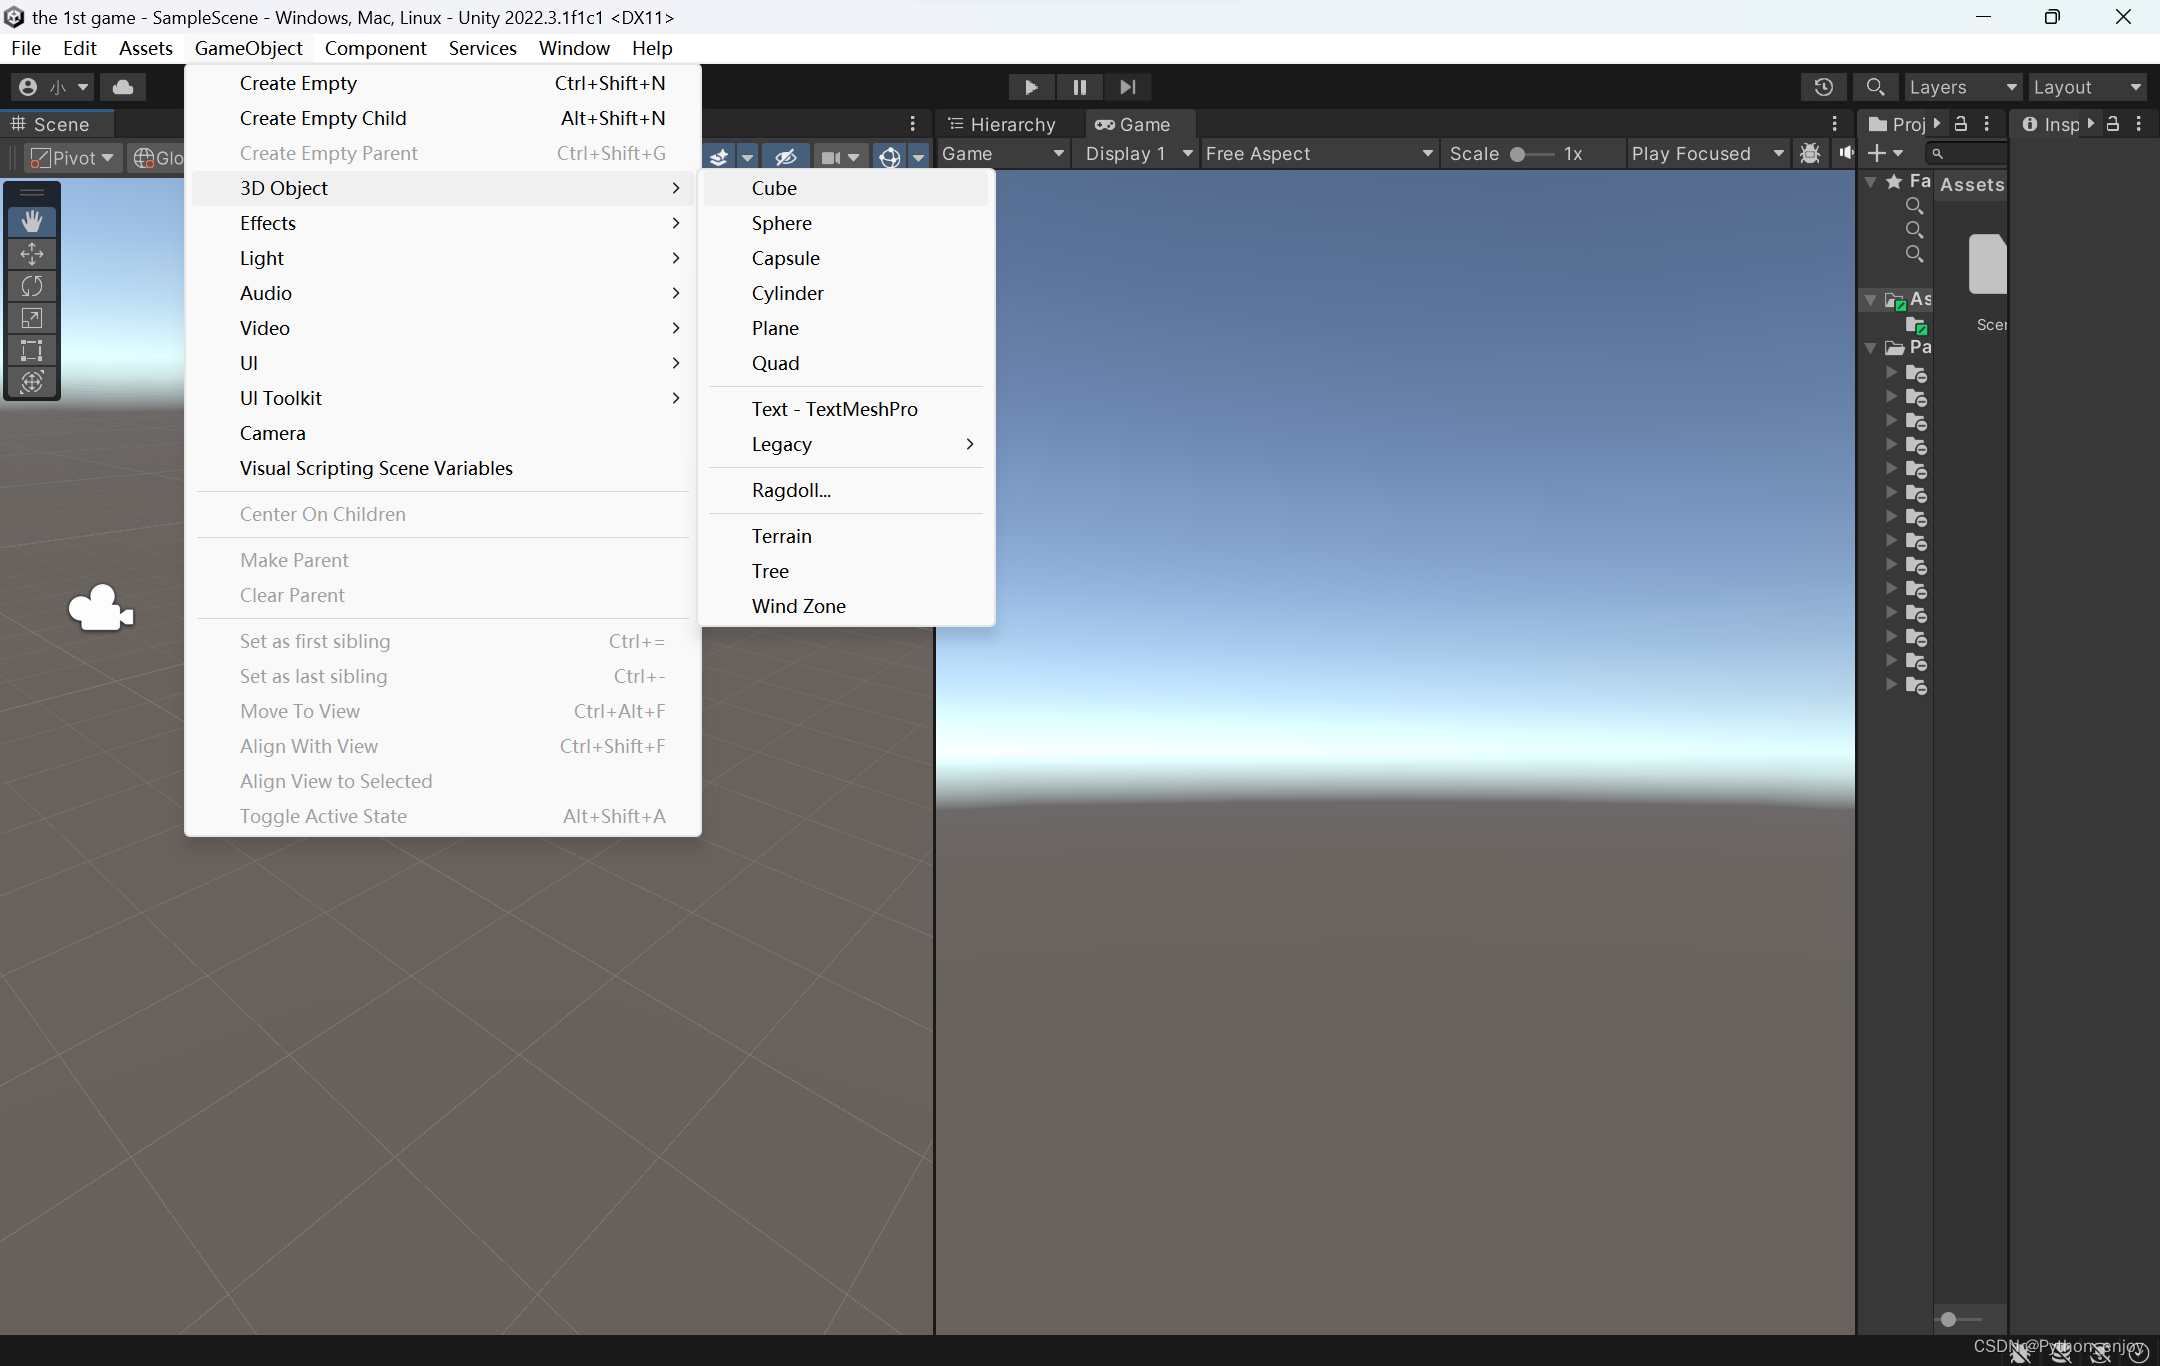Open the Pivot dropdown
The image size is (2160, 1366).
[72, 157]
